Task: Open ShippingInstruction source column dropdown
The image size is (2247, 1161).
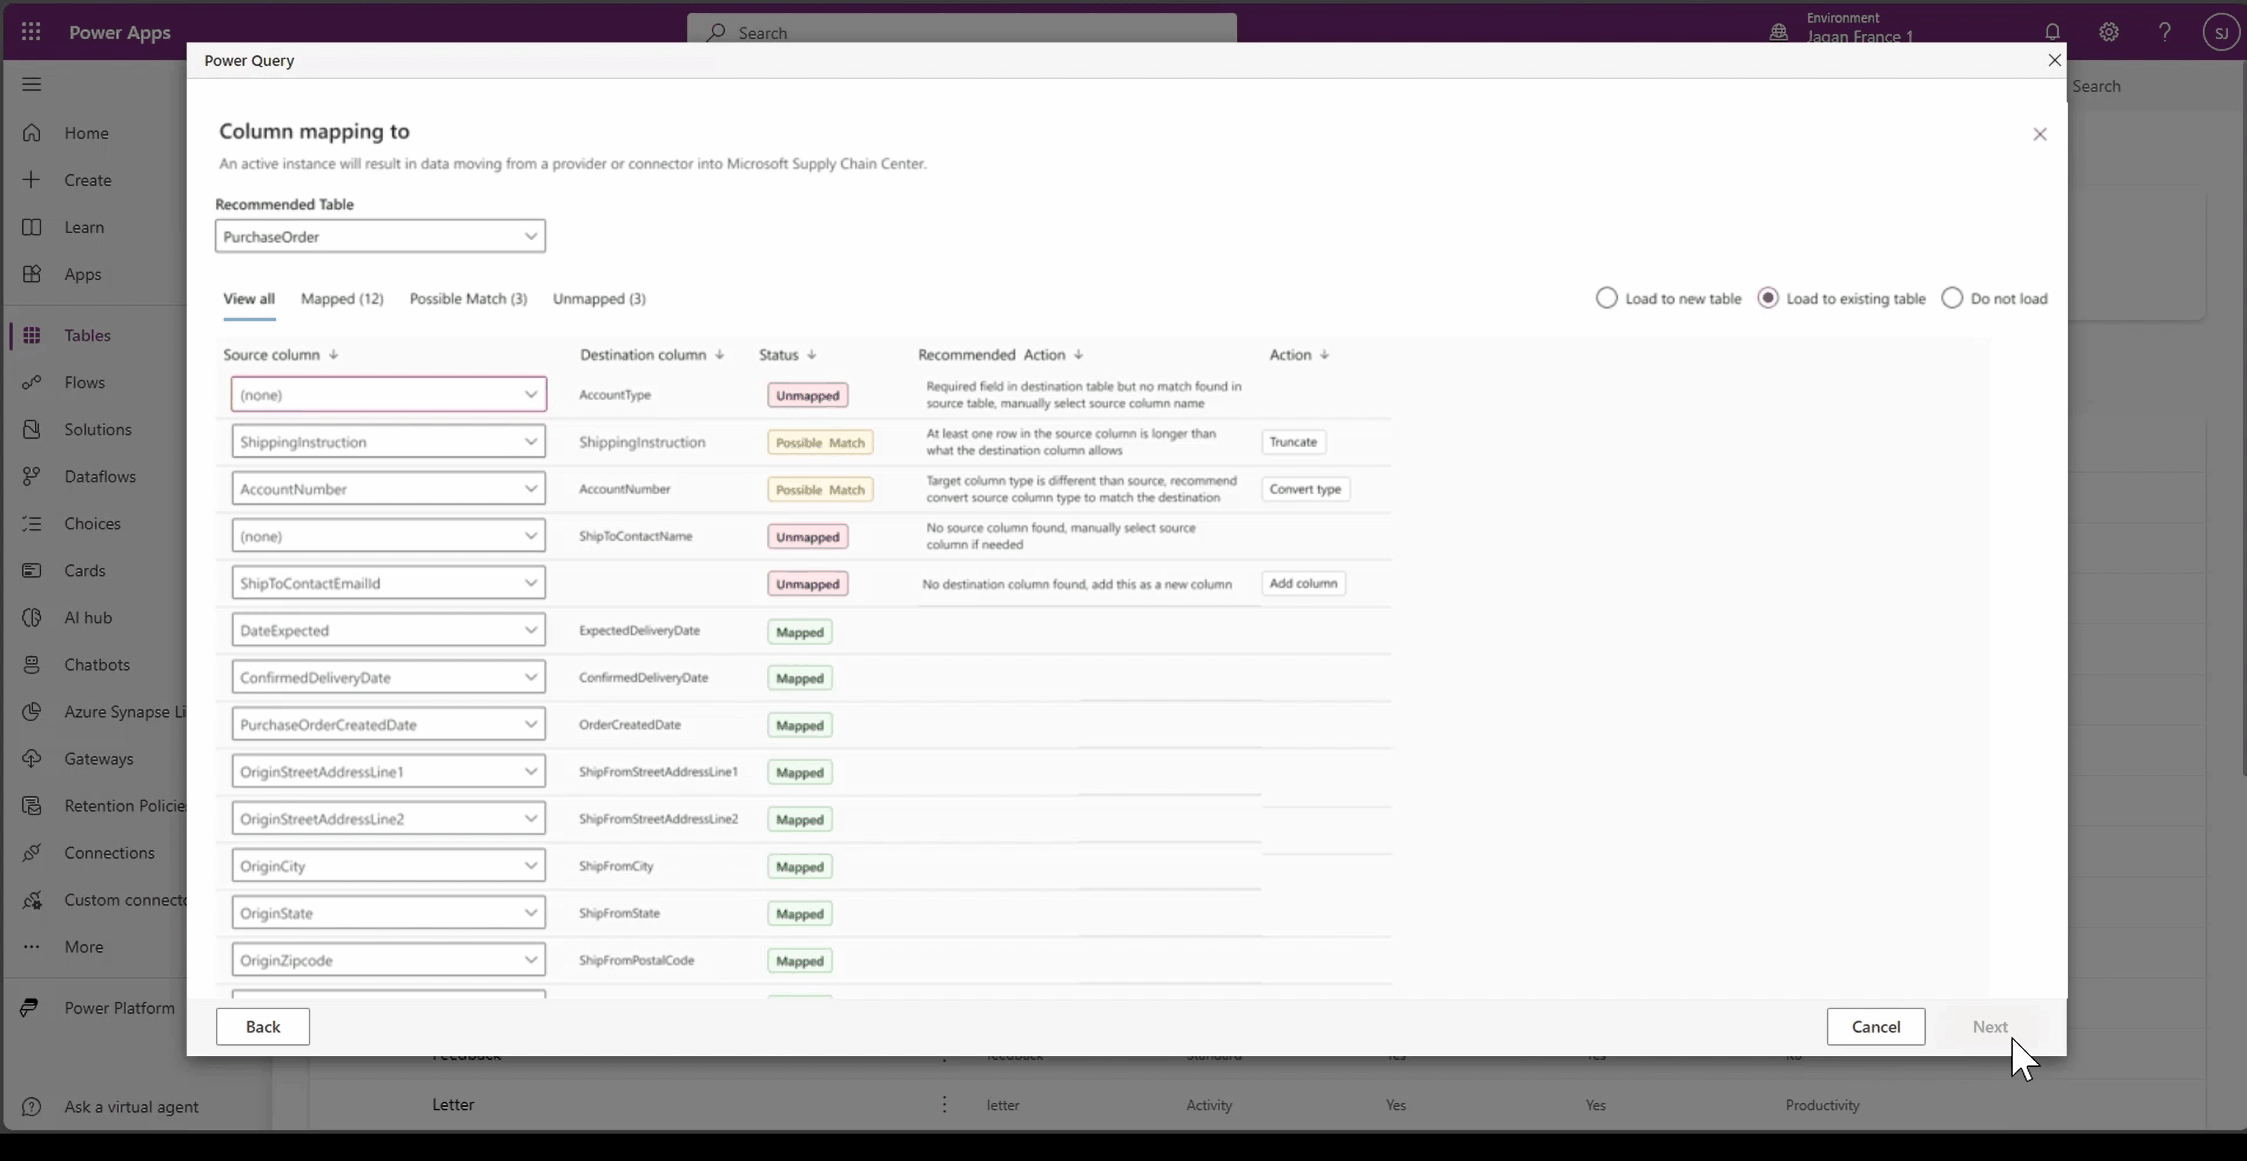Action: [388, 441]
